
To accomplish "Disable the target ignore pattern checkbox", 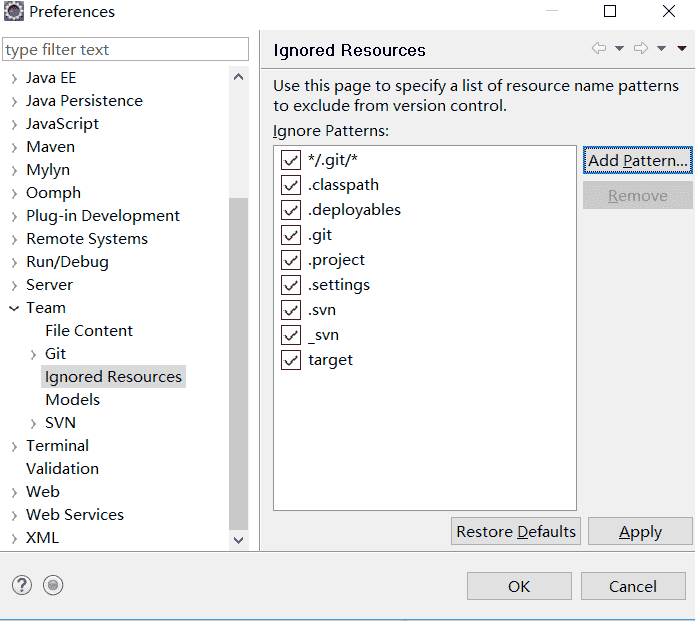I will pyautogui.click(x=291, y=360).
